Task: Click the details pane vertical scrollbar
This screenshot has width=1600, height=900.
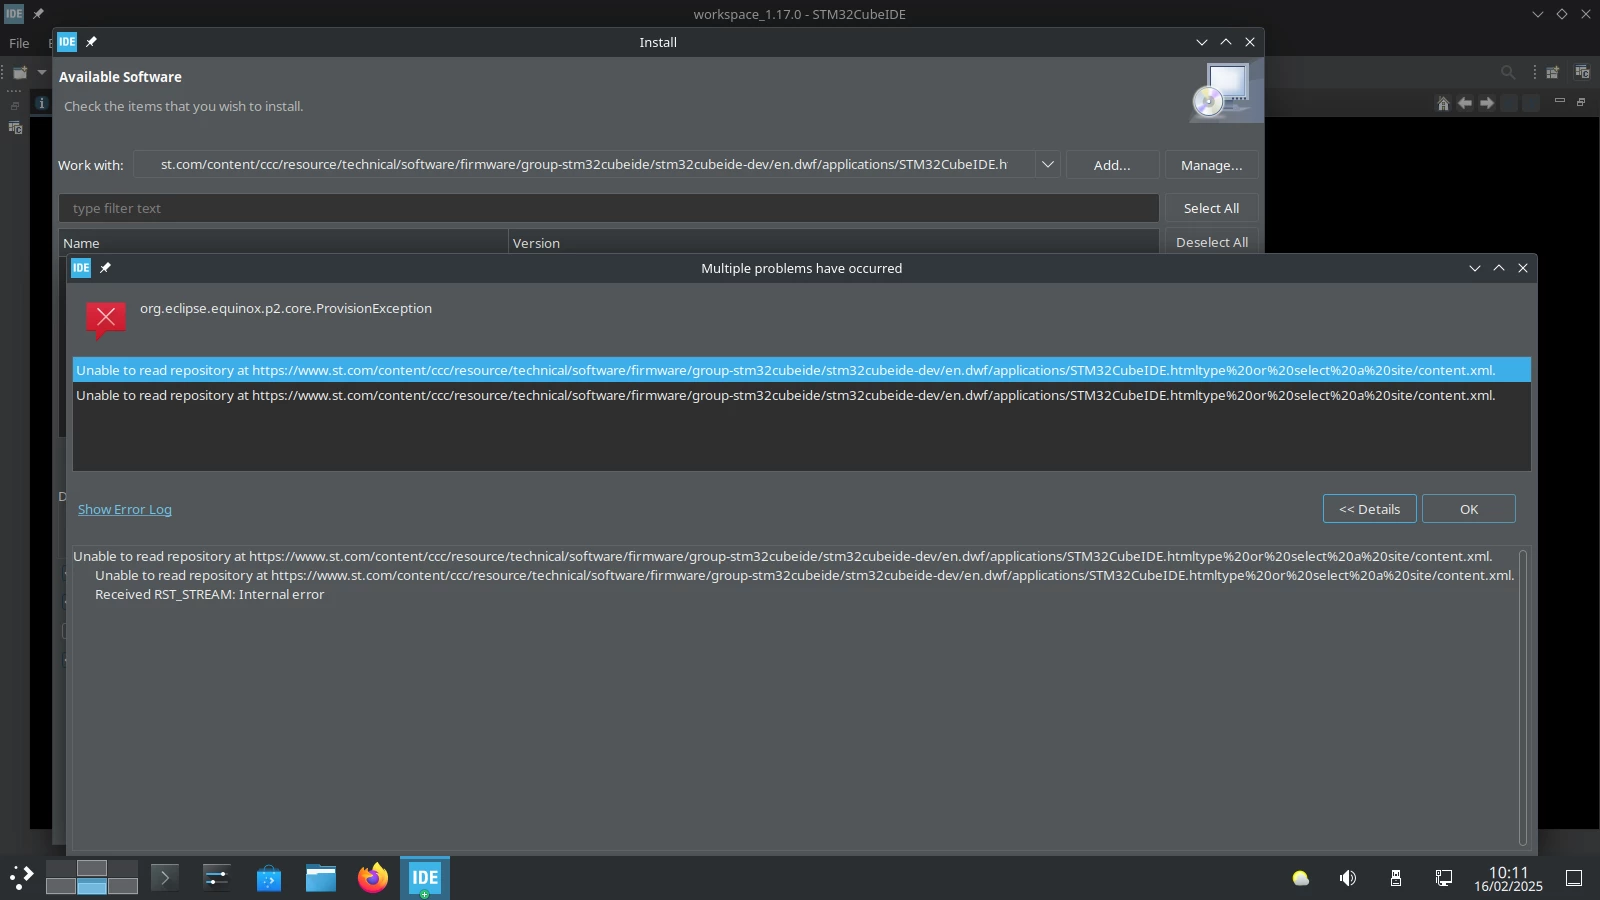Action: (1523, 697)
